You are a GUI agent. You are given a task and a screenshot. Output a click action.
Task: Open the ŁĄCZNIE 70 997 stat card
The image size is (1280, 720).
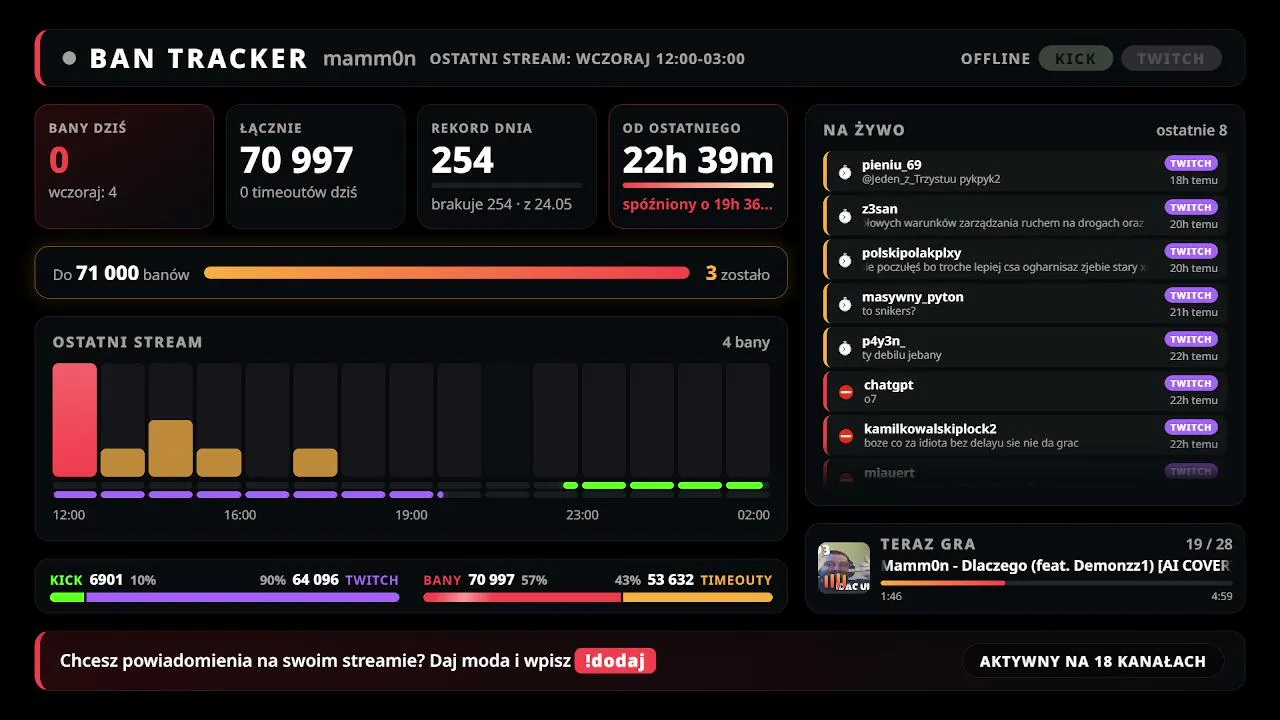pyautogui.click(x=315, y=166)
